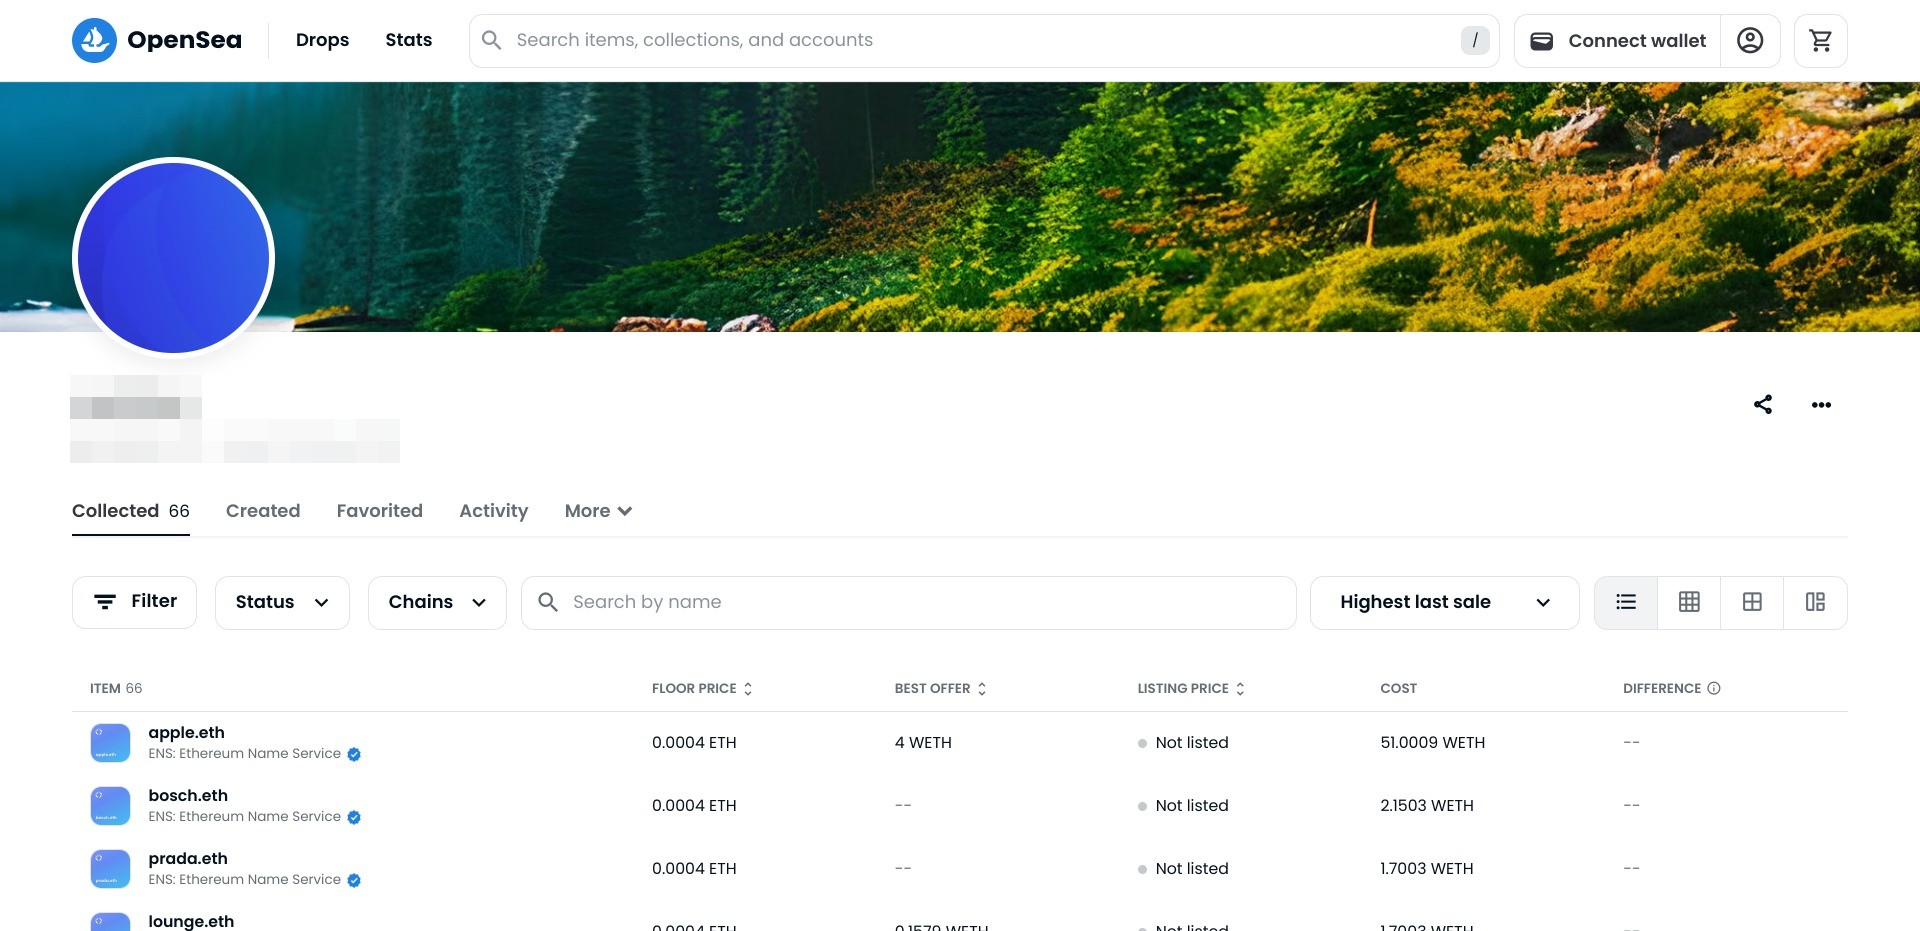Open the bosch.eth item thumbnail
The image size is (1920, 931).
tap(110, 806)
